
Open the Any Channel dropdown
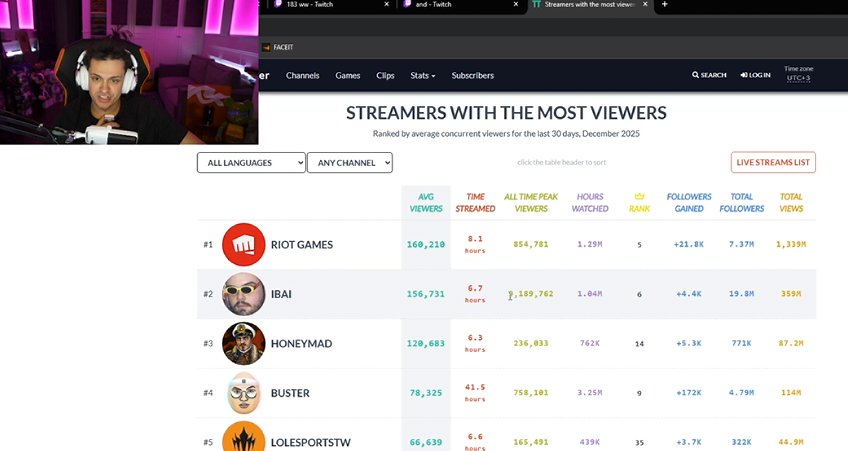point(349,163)
